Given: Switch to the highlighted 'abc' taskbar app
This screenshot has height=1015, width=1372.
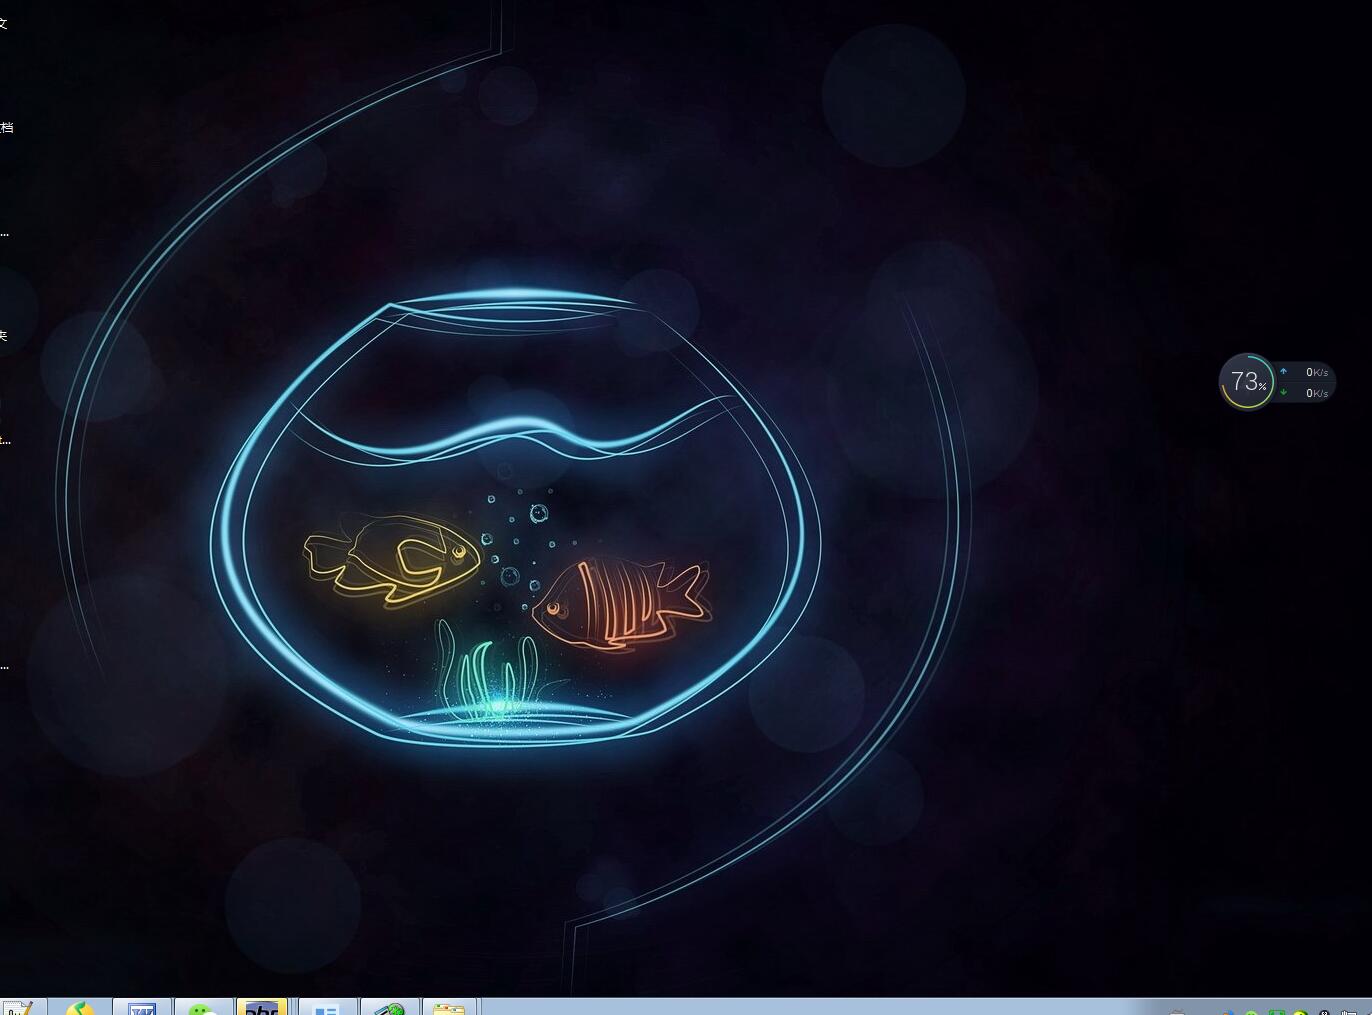Looking at the screenshot, I should point(262,1008).
